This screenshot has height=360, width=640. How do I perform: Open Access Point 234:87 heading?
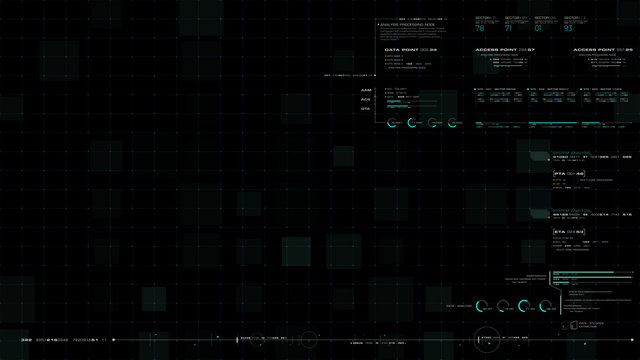tap(505, 50)
